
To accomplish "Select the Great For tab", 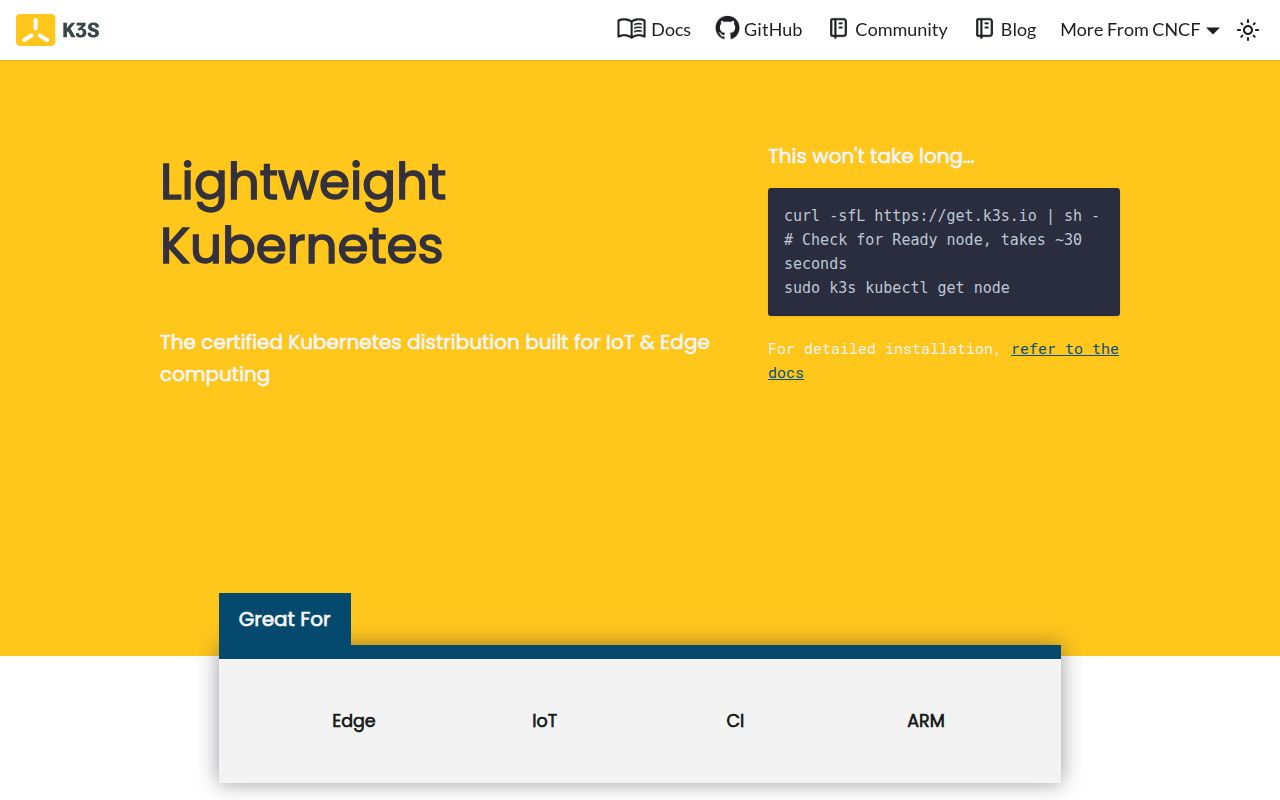I will [x=285, y=619].
